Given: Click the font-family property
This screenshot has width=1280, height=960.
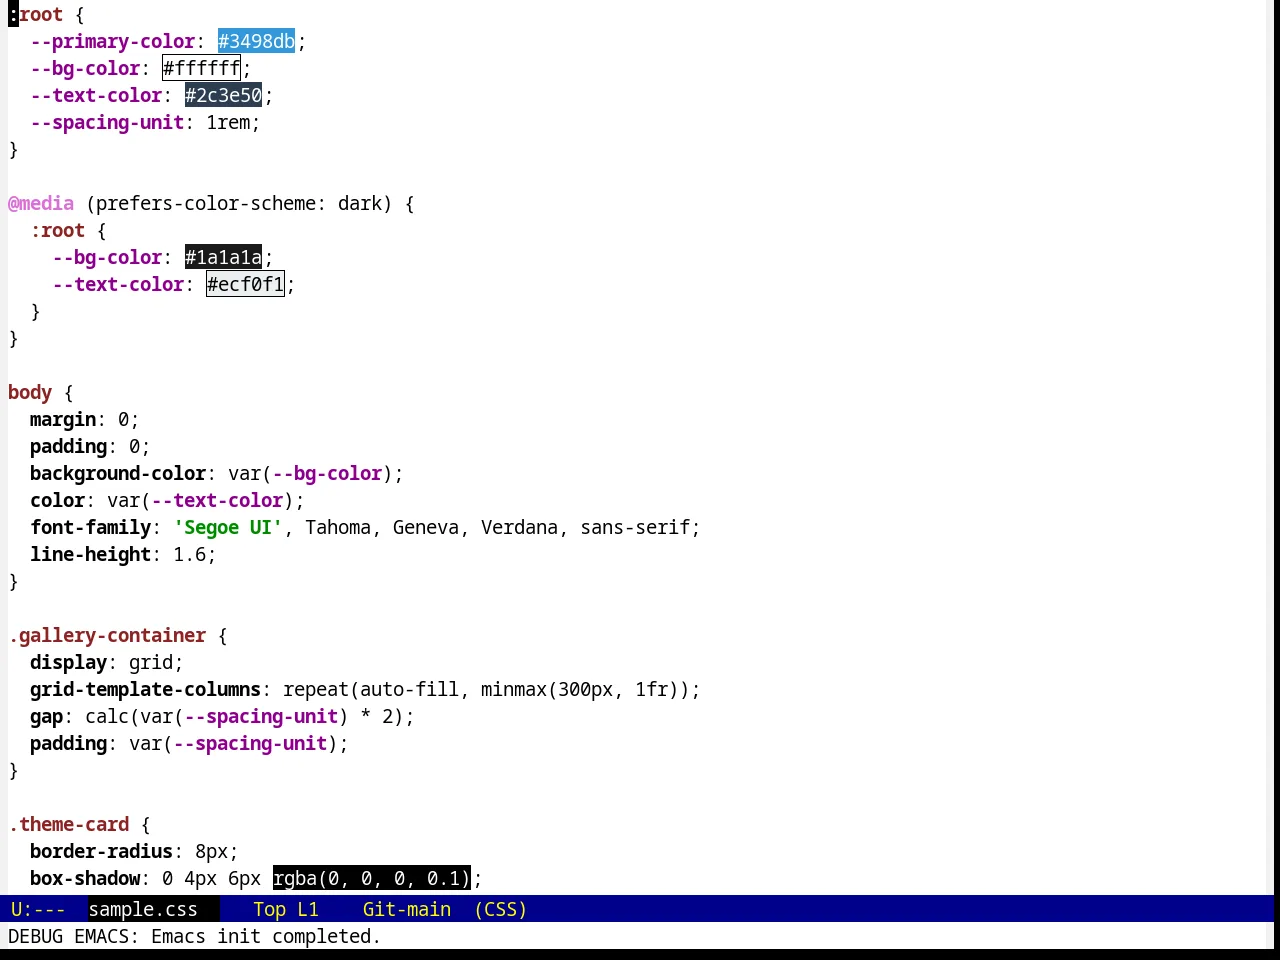Looking at the screenshot, I should click(x=90, y=527).
